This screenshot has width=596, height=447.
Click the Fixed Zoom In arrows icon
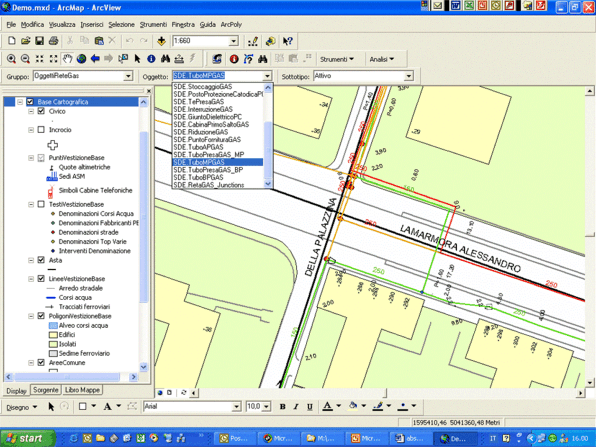click(x=39, y=59)
